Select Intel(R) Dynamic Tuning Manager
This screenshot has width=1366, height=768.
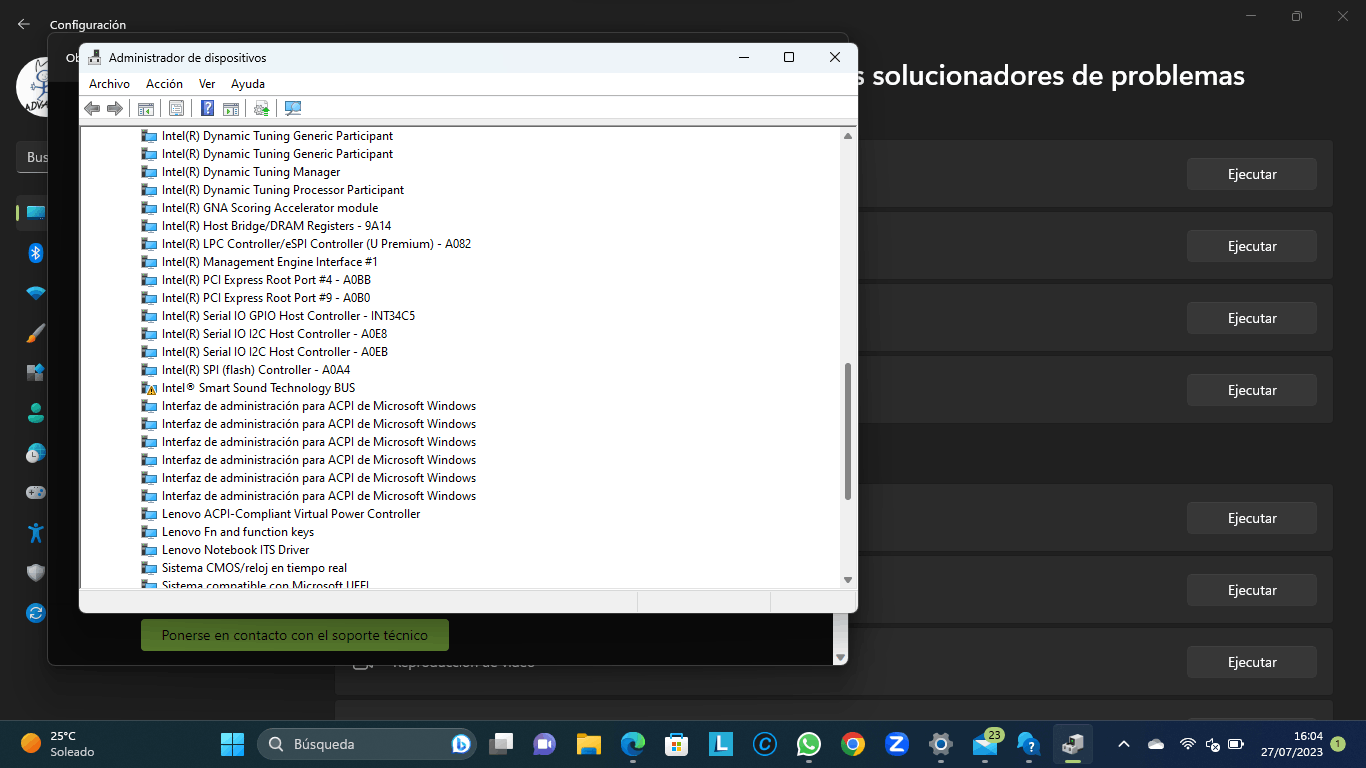(251, 172)
